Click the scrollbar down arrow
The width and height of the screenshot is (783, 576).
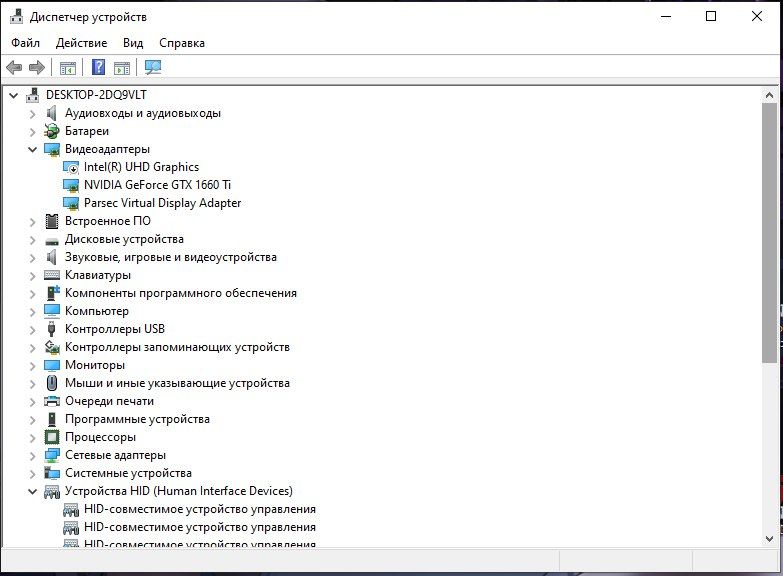[769, 539]
